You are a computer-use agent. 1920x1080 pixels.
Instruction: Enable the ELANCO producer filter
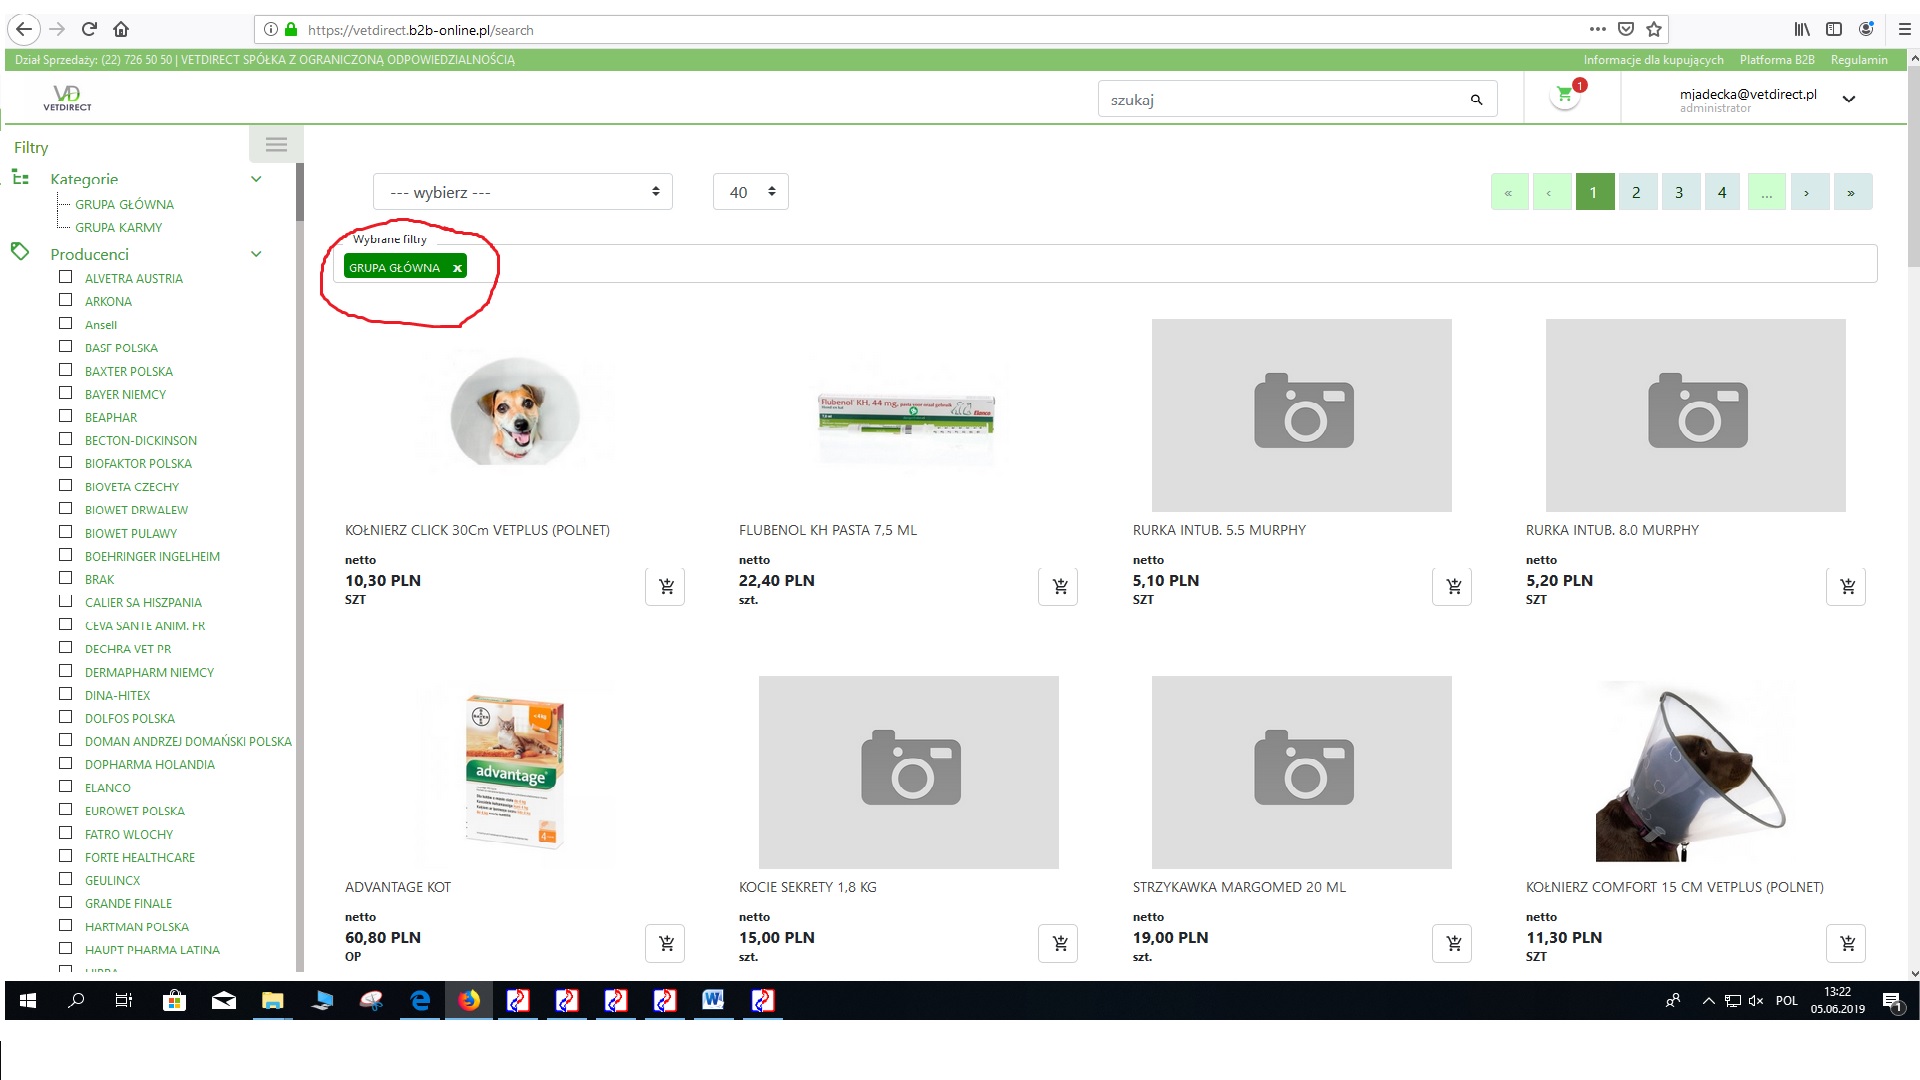(x=66, y=787)
